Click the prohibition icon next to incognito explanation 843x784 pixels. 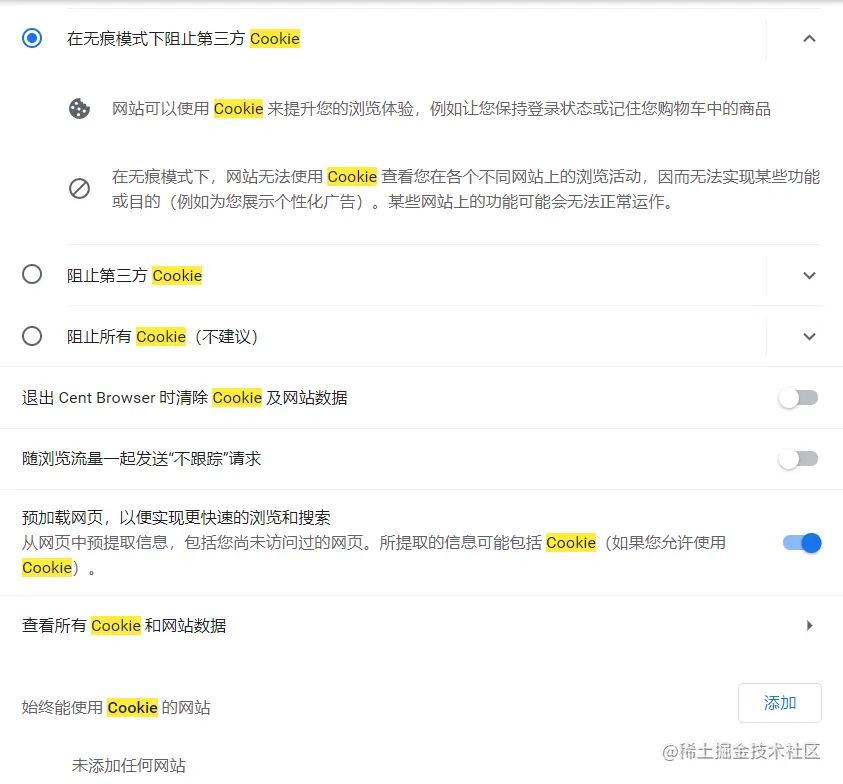click(x=80, y=188)
